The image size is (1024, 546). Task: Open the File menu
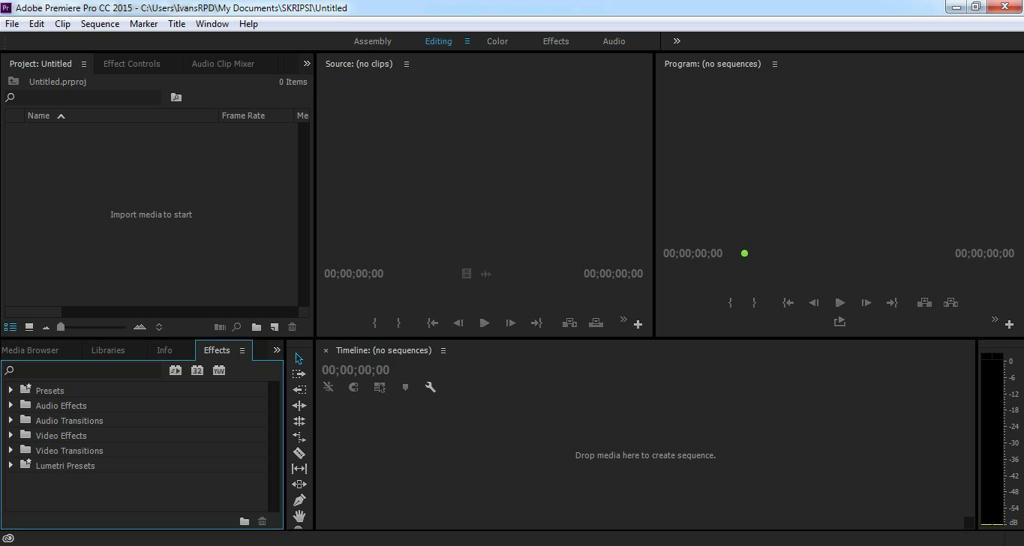click(12, 24)
